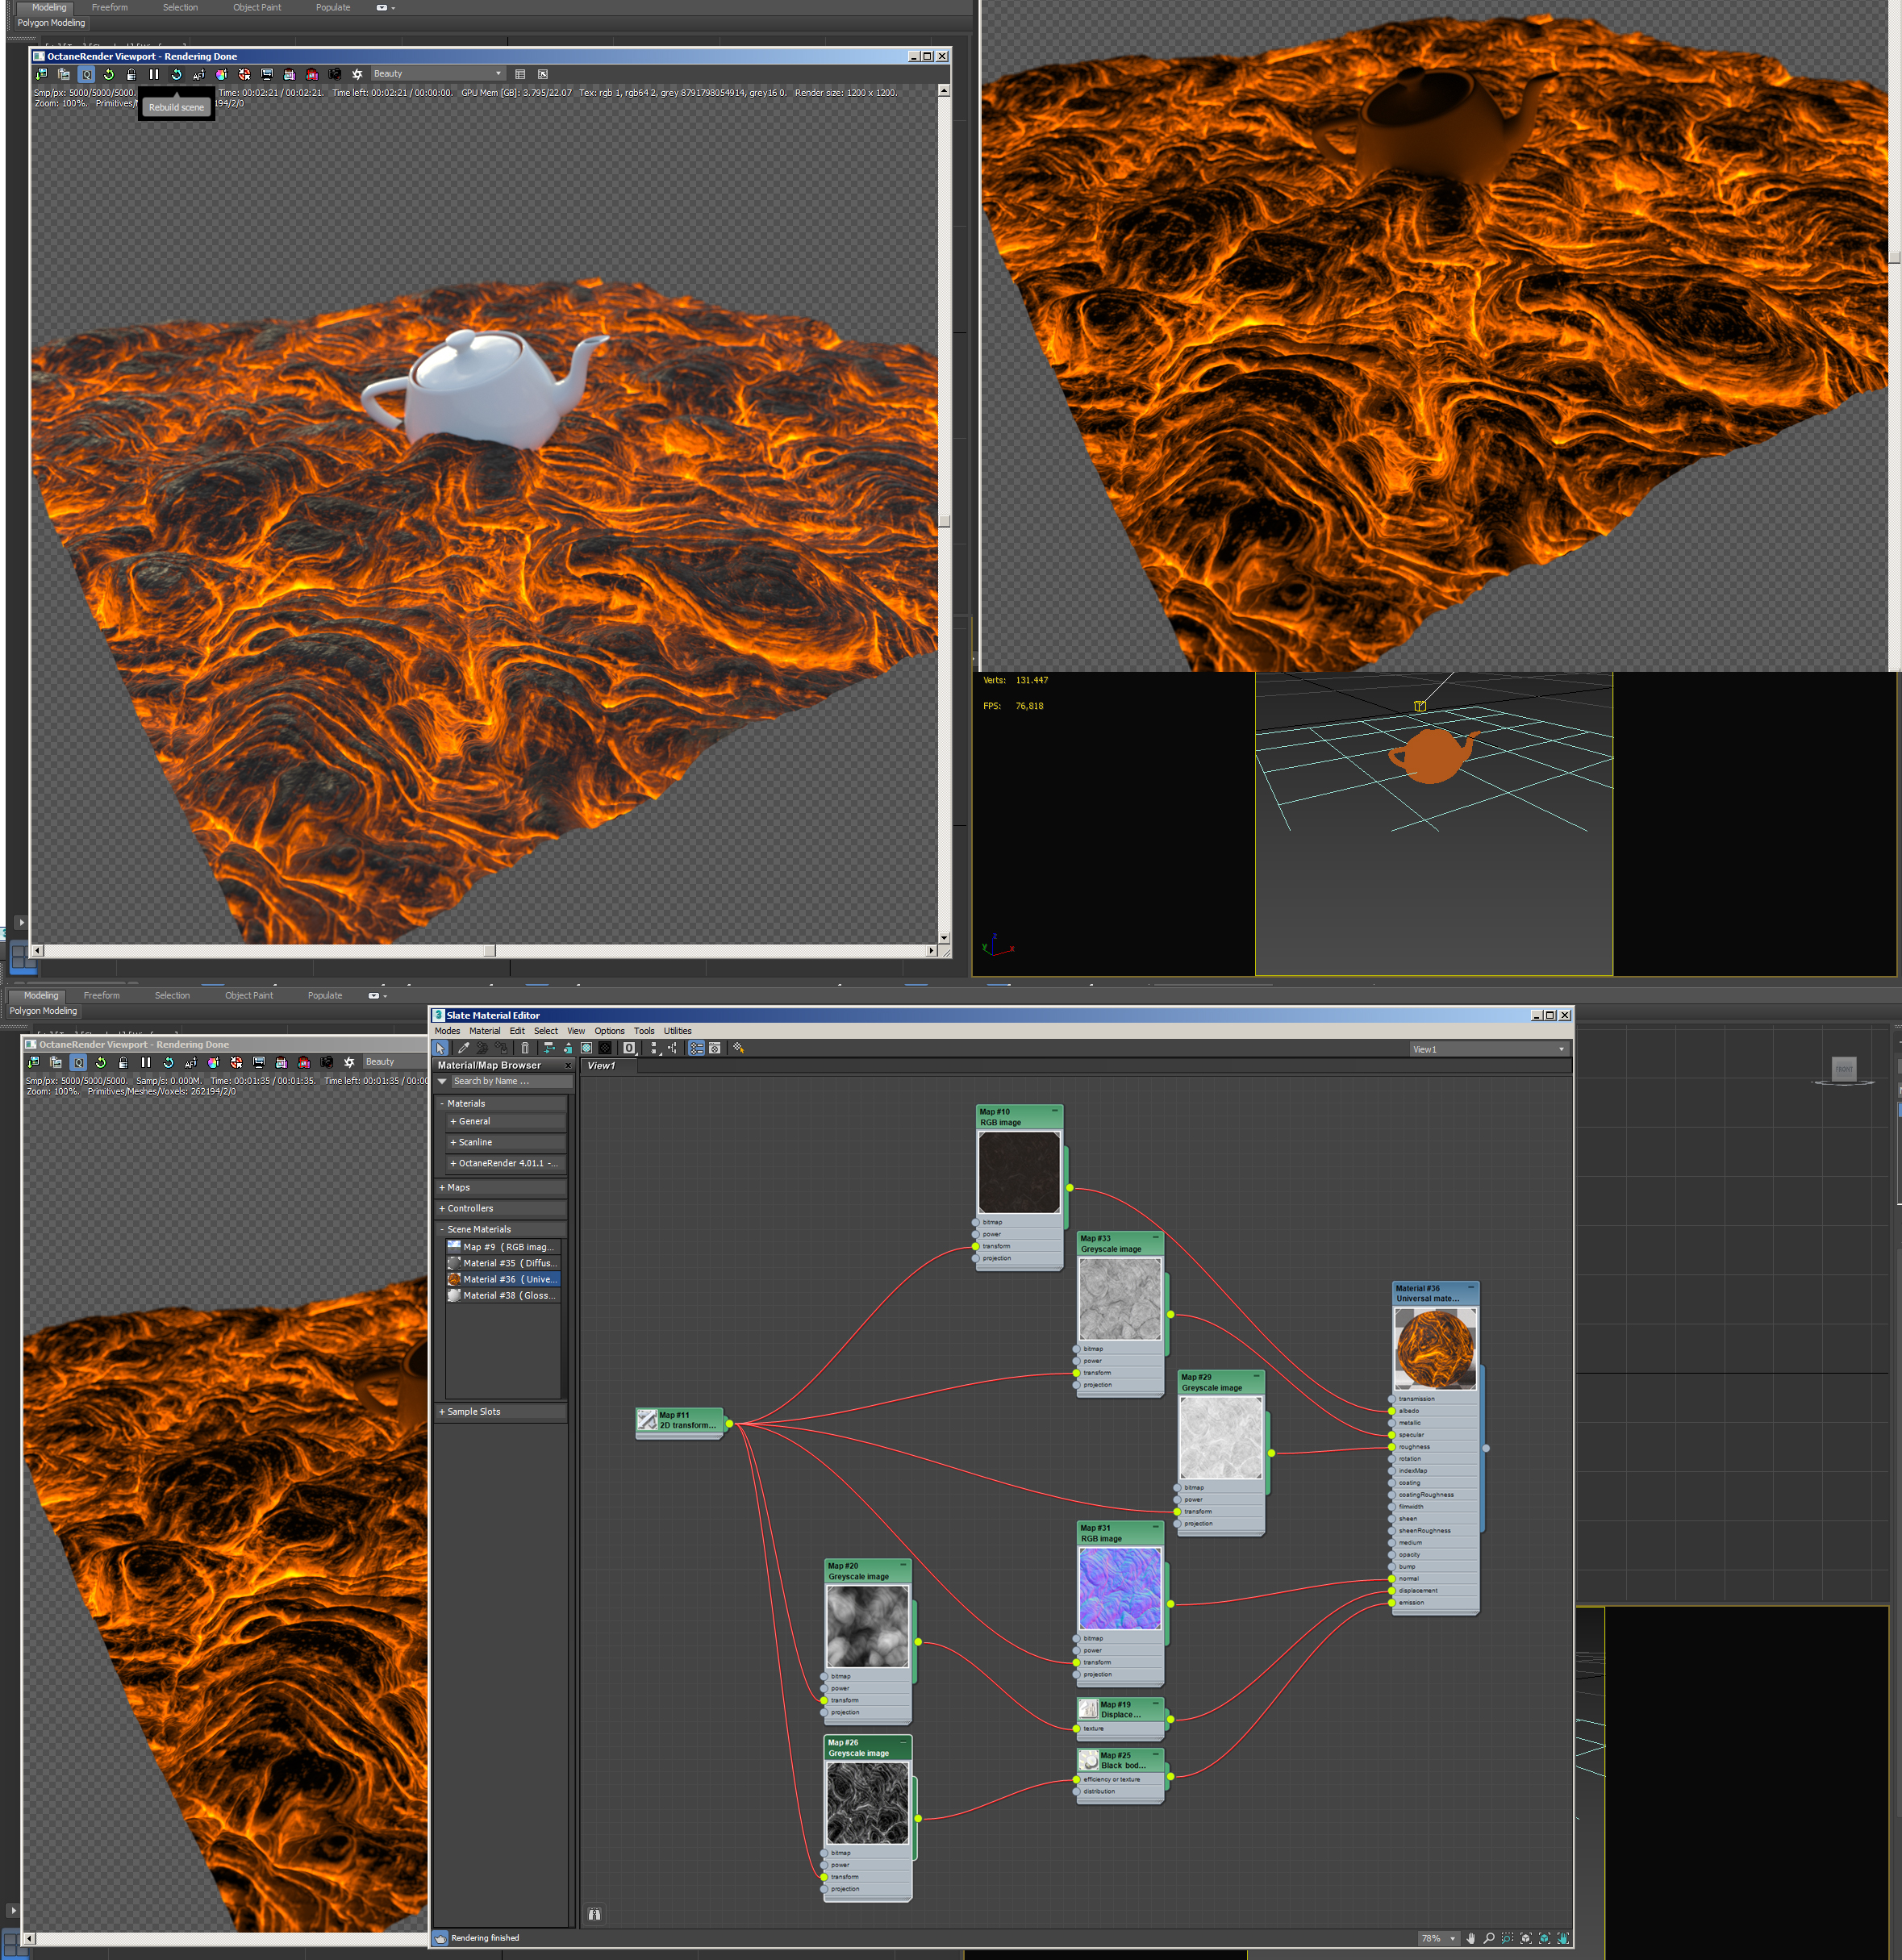The width and height of the screenshot is (1902, 1960).
Task: Click the settings gear icon in the top Octane viewport
Action: click(x=357, y=74)
